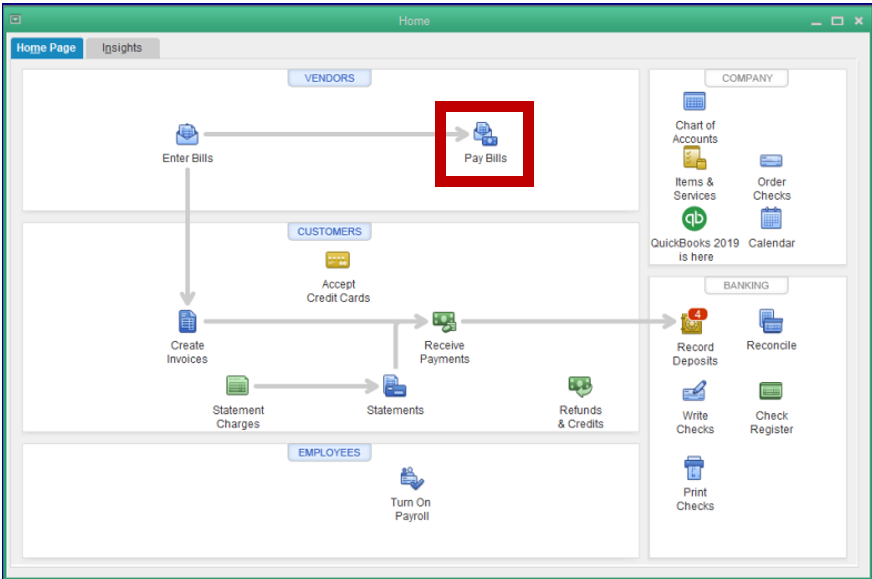This screenshot has width=872, height=579.
Task: Click the VENDORS section button
Action: (329, 78)
